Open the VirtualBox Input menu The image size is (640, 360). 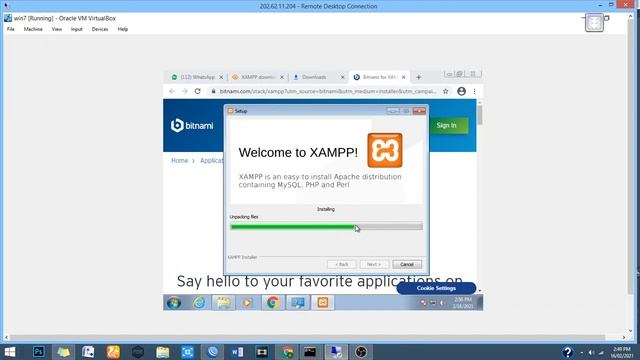pos(76,29)
